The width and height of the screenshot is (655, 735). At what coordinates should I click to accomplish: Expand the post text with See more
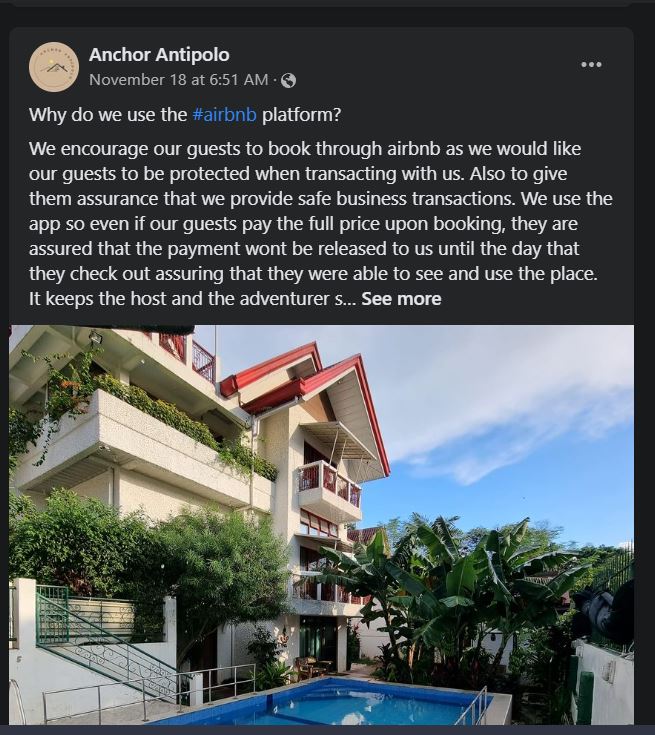pyautogui.click(x=401, y=298)
